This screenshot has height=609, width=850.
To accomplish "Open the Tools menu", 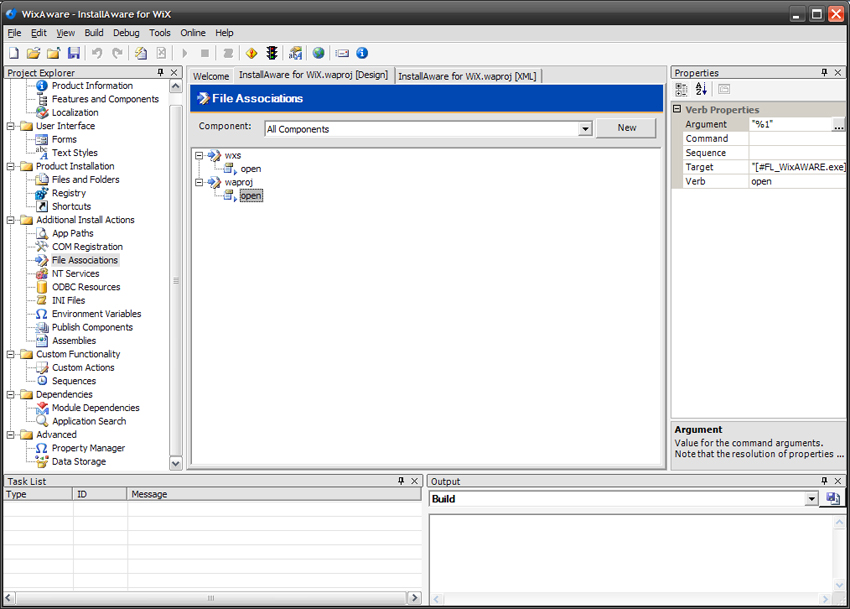I will (159, 33).
